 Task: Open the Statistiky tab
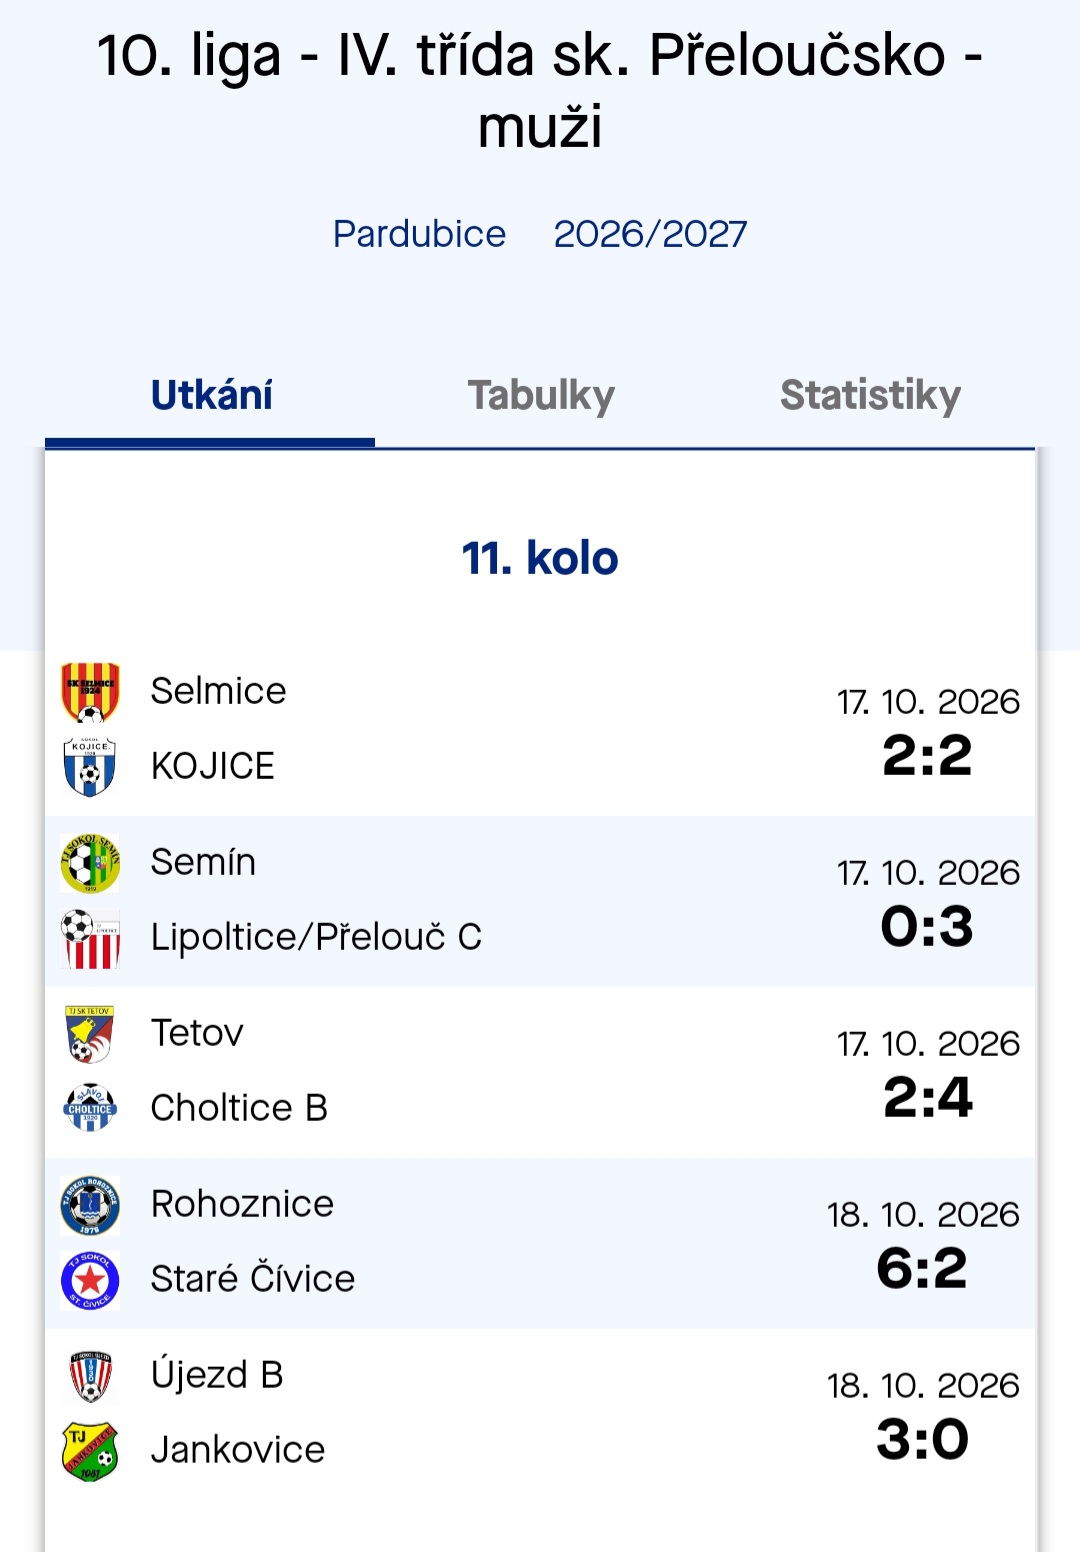pyautogui.click(x=870, y=396)
